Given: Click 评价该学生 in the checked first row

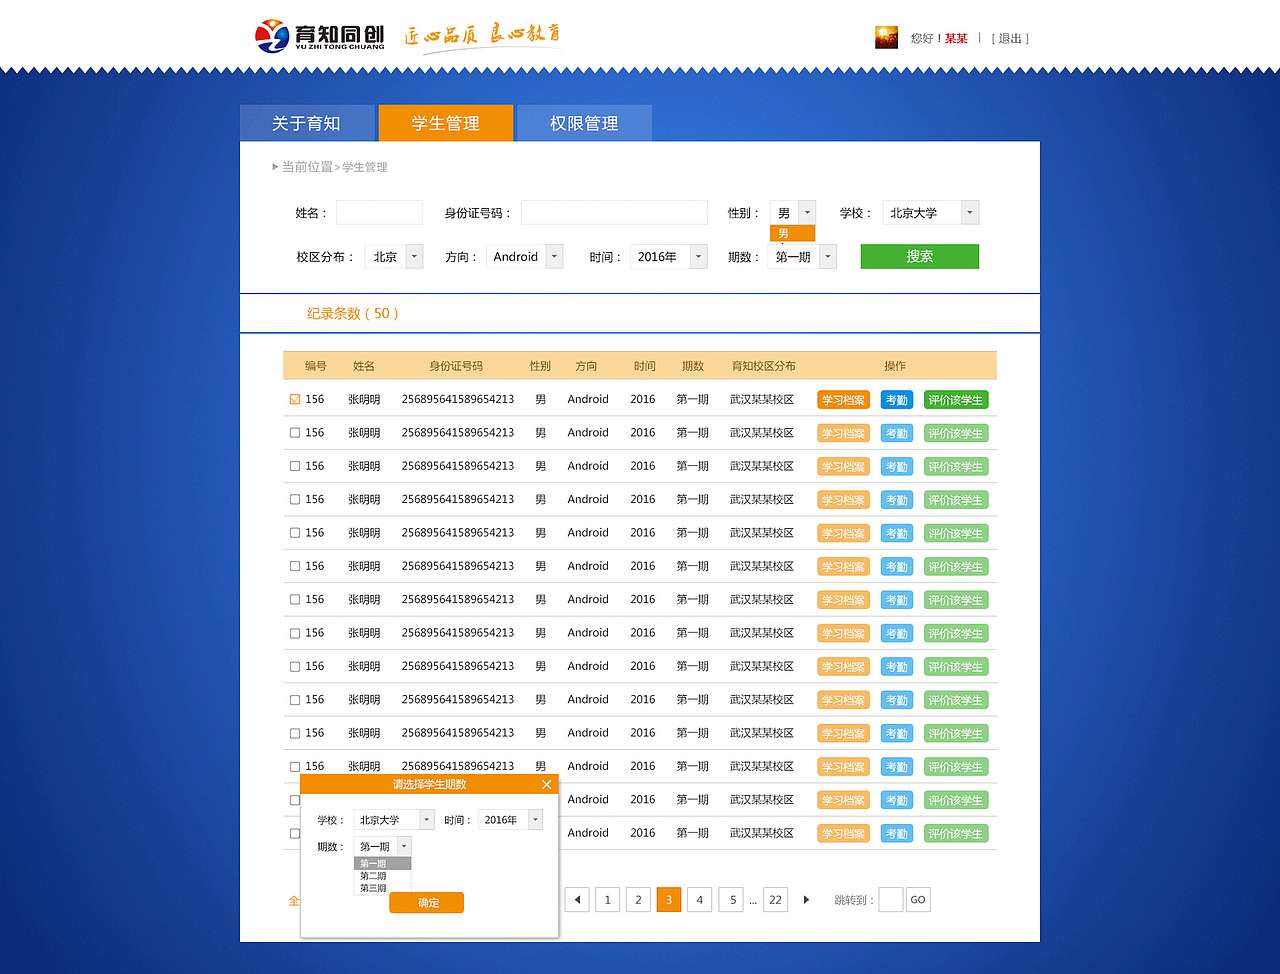Looking at the screenshot, I should 956,400.
